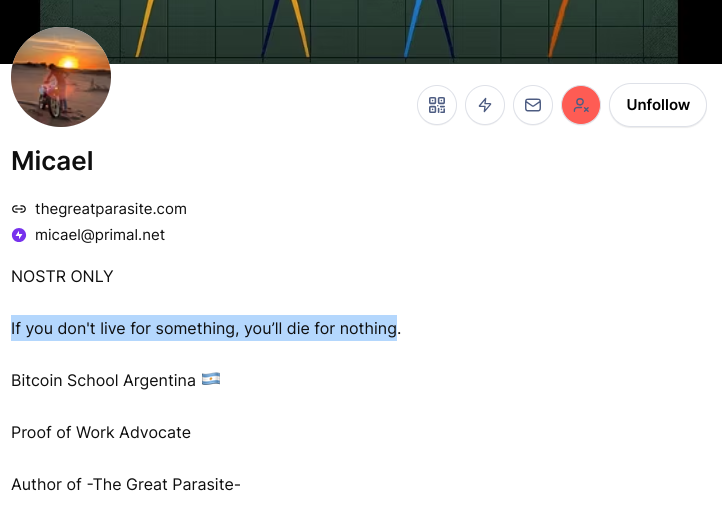Click the NOSTR ONLY bio line
This screenshot has width=722, height=524.
pyautogui.click(x=62, y=276)
